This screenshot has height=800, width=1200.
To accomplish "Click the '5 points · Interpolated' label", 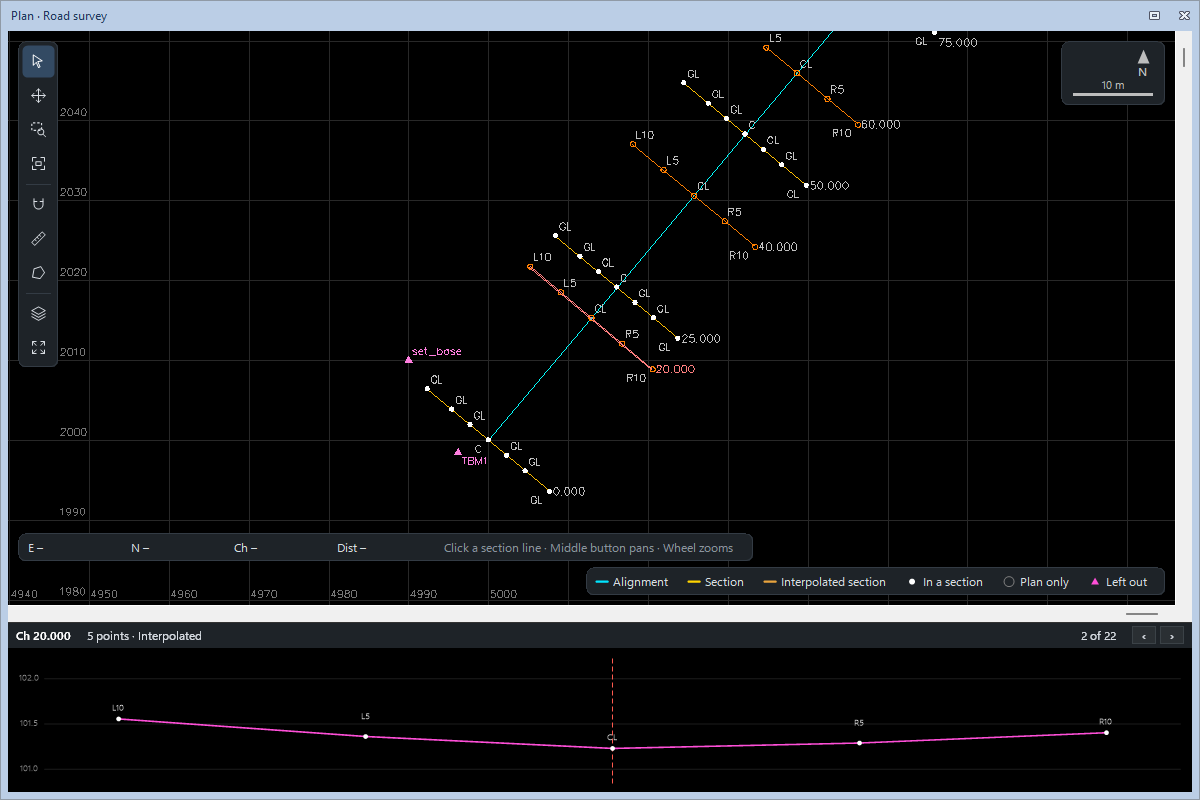I will click(x=144, y=636).
